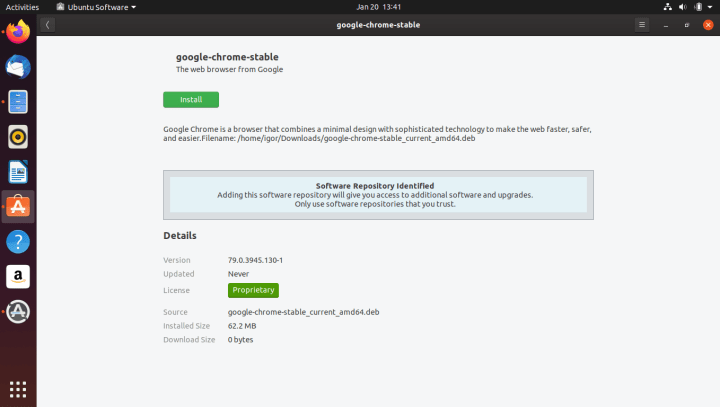Click the download size 0 bytes

click(x=241, y=339)
